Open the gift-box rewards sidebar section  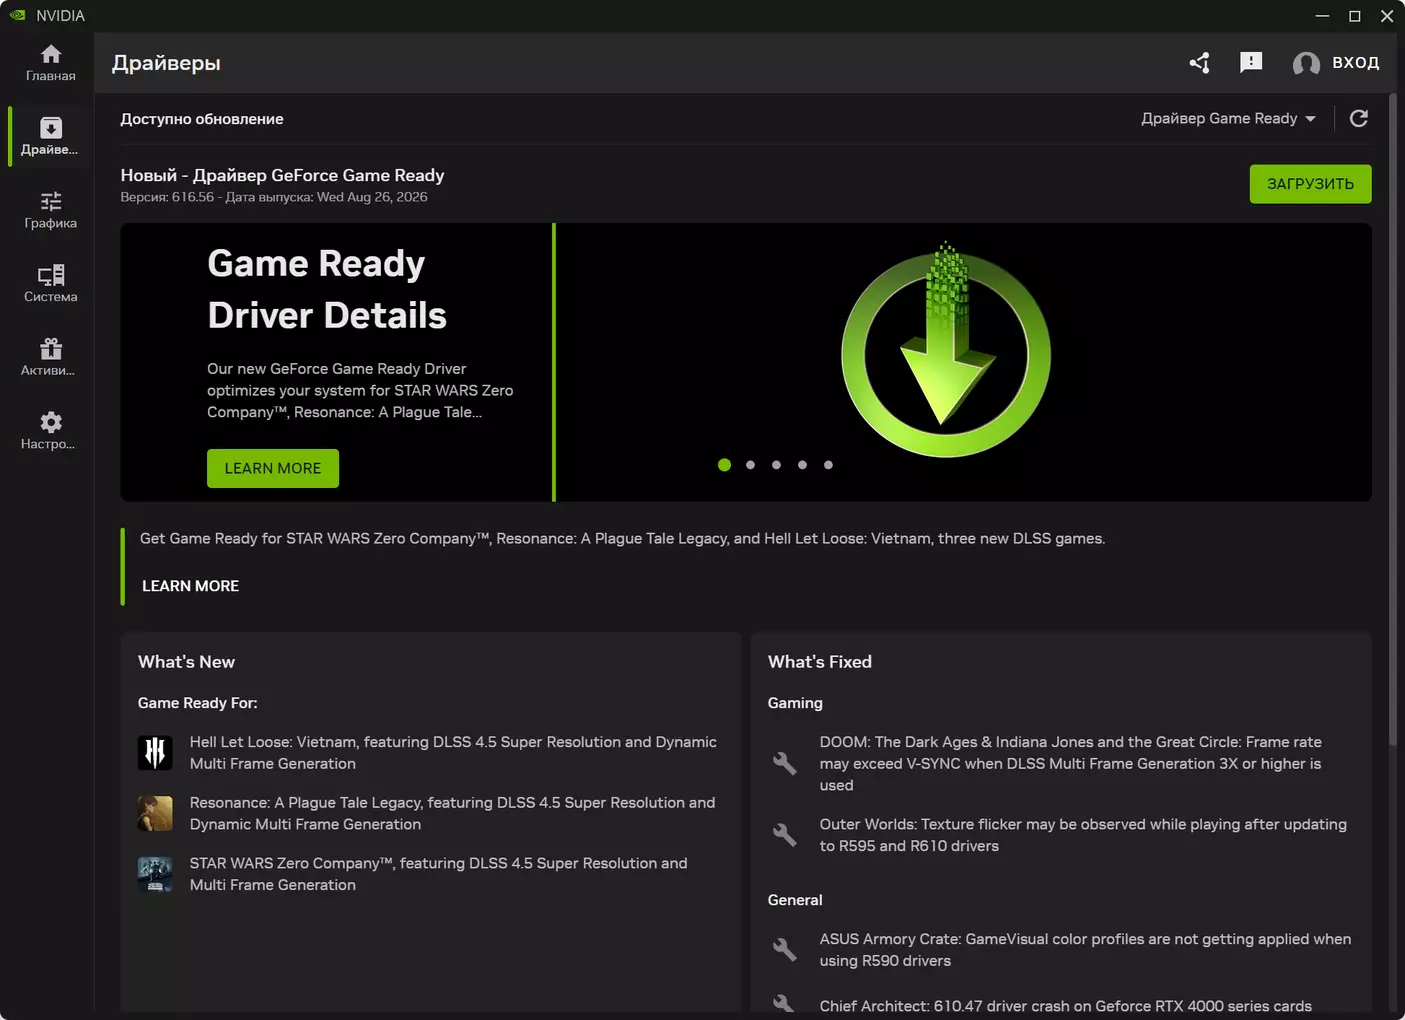coord(50,357)
